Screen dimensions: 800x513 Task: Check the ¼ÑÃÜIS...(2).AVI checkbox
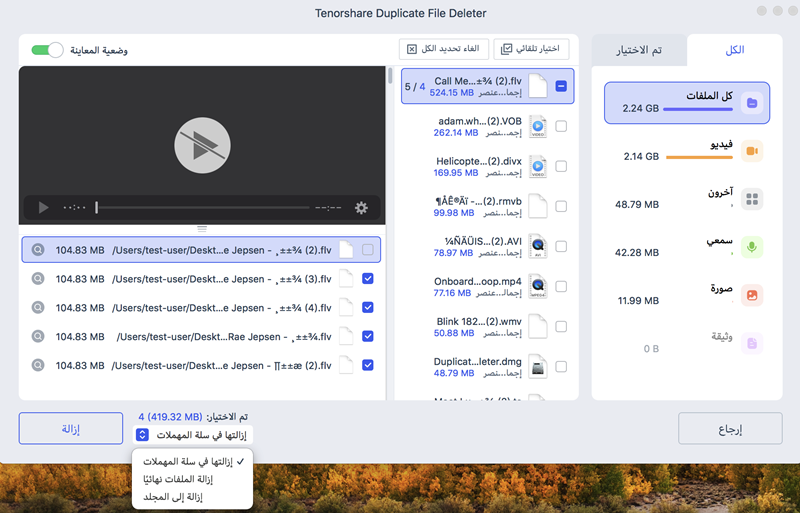561,246
